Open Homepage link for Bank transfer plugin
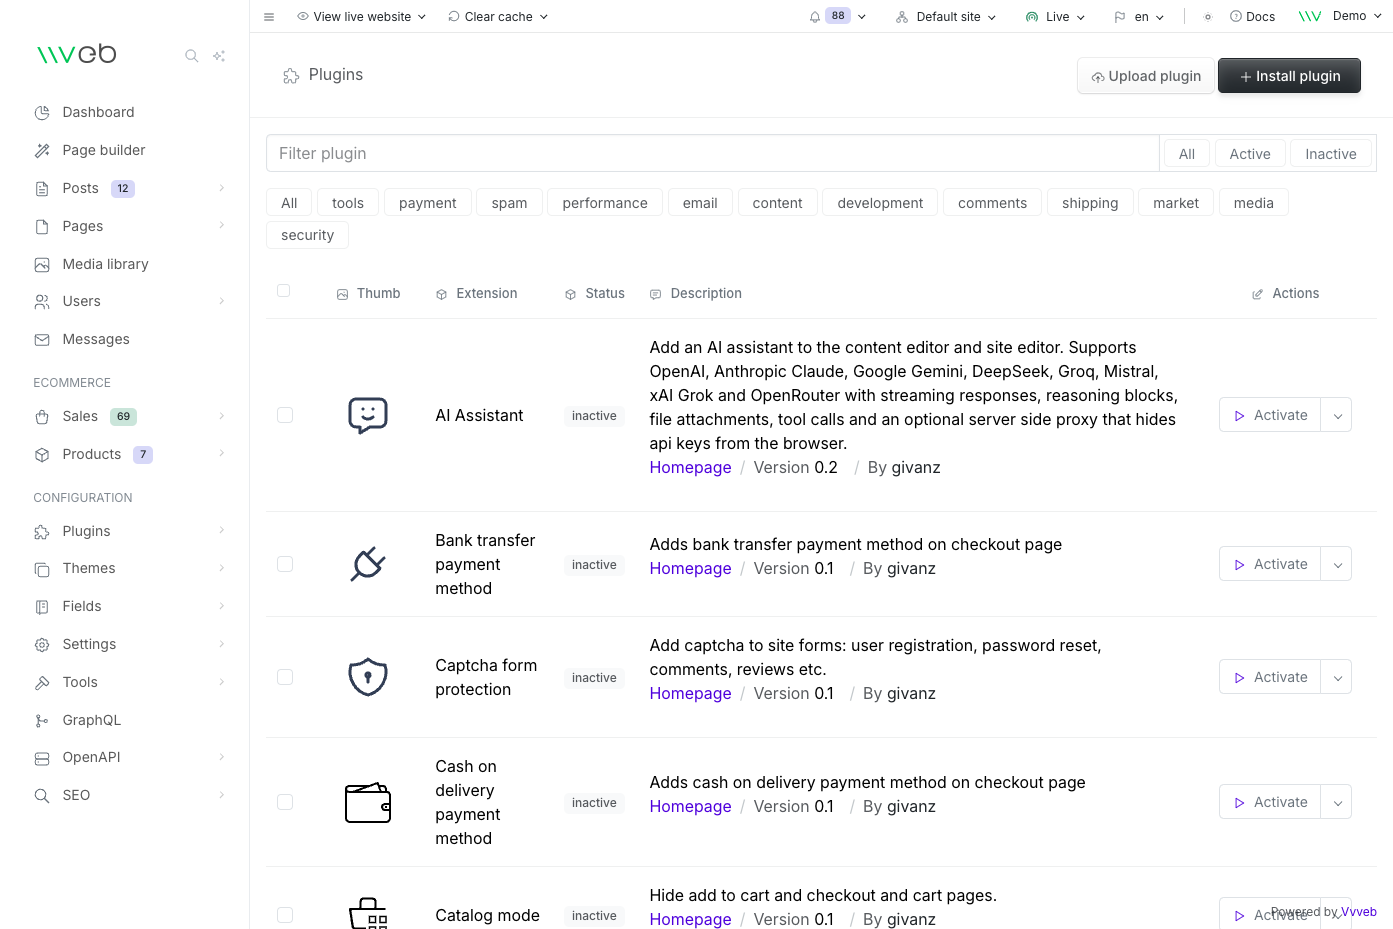Viewport: 1393px width, 929px height. (690, 568)
